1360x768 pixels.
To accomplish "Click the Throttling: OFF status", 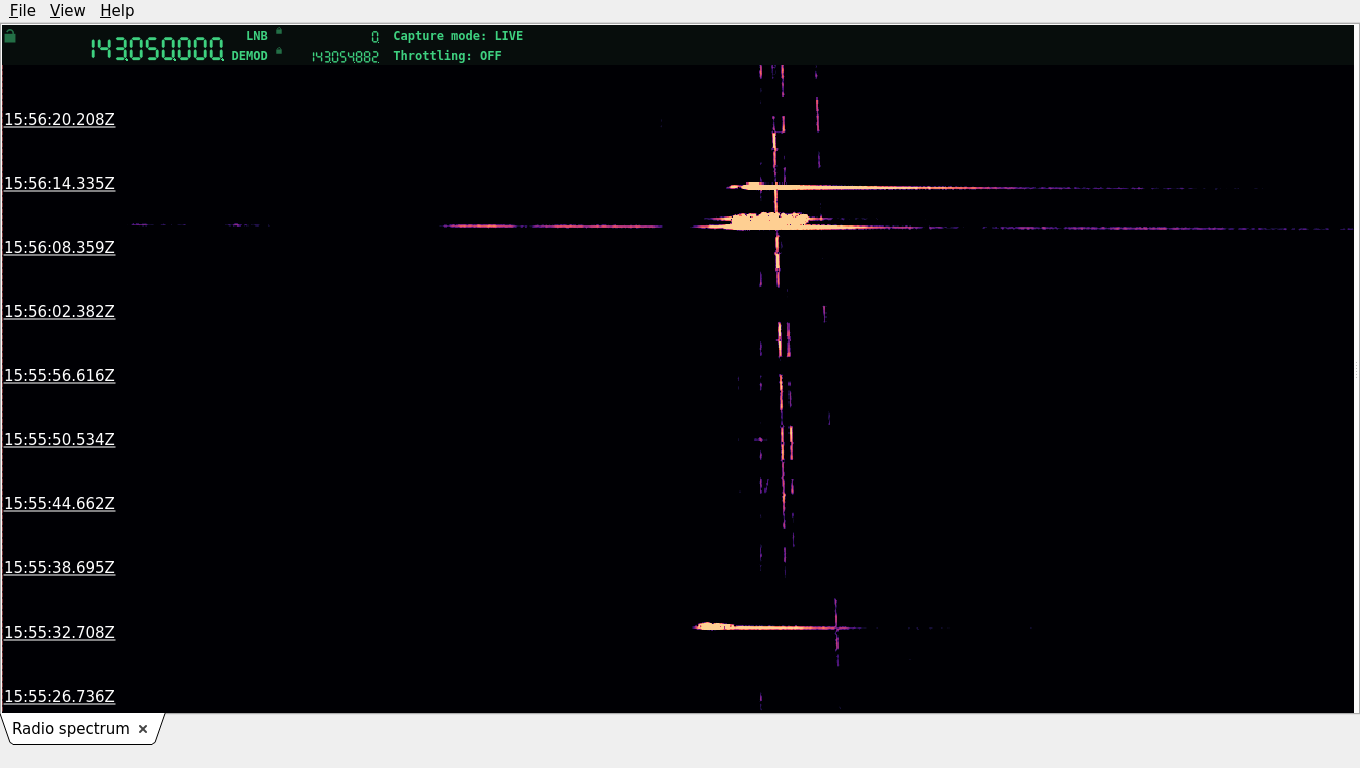I will pos(447,56).
